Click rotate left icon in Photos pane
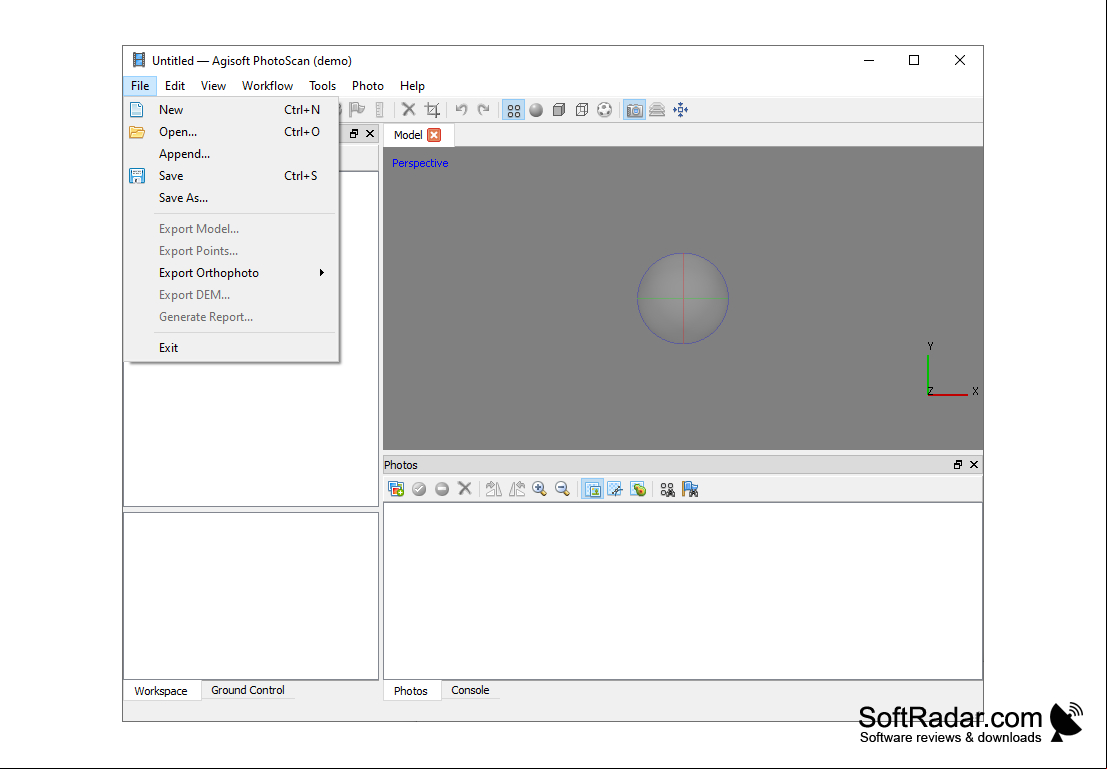 517,489
